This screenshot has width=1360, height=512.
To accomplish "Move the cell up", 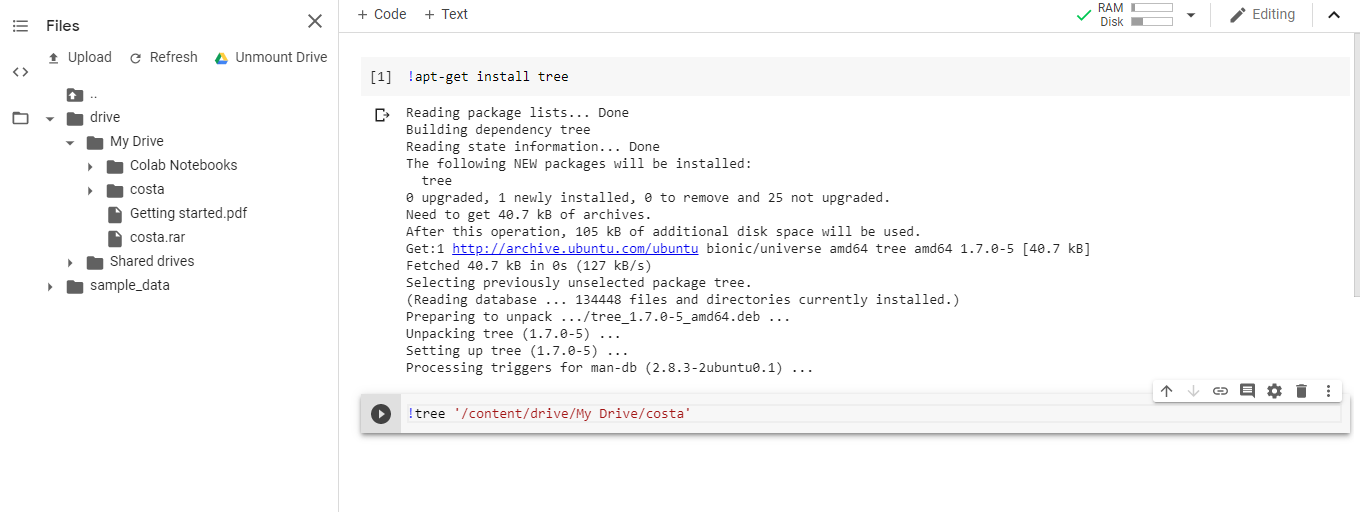I will click(1166, 391).
